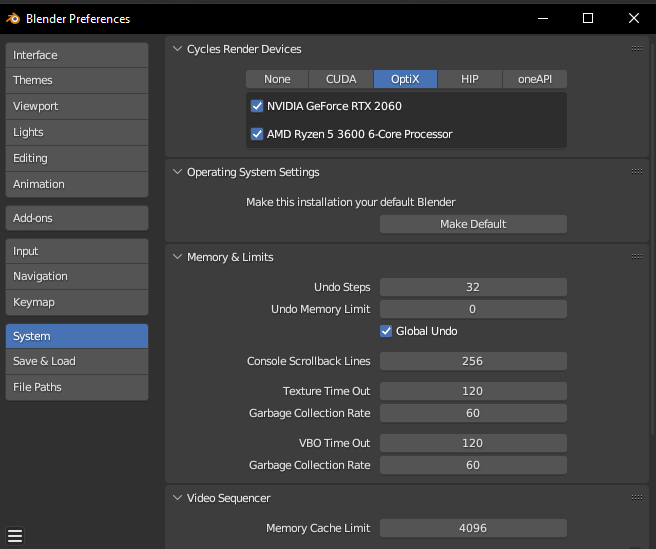Click the Memory Cache Limit field

tap(473, 528)
